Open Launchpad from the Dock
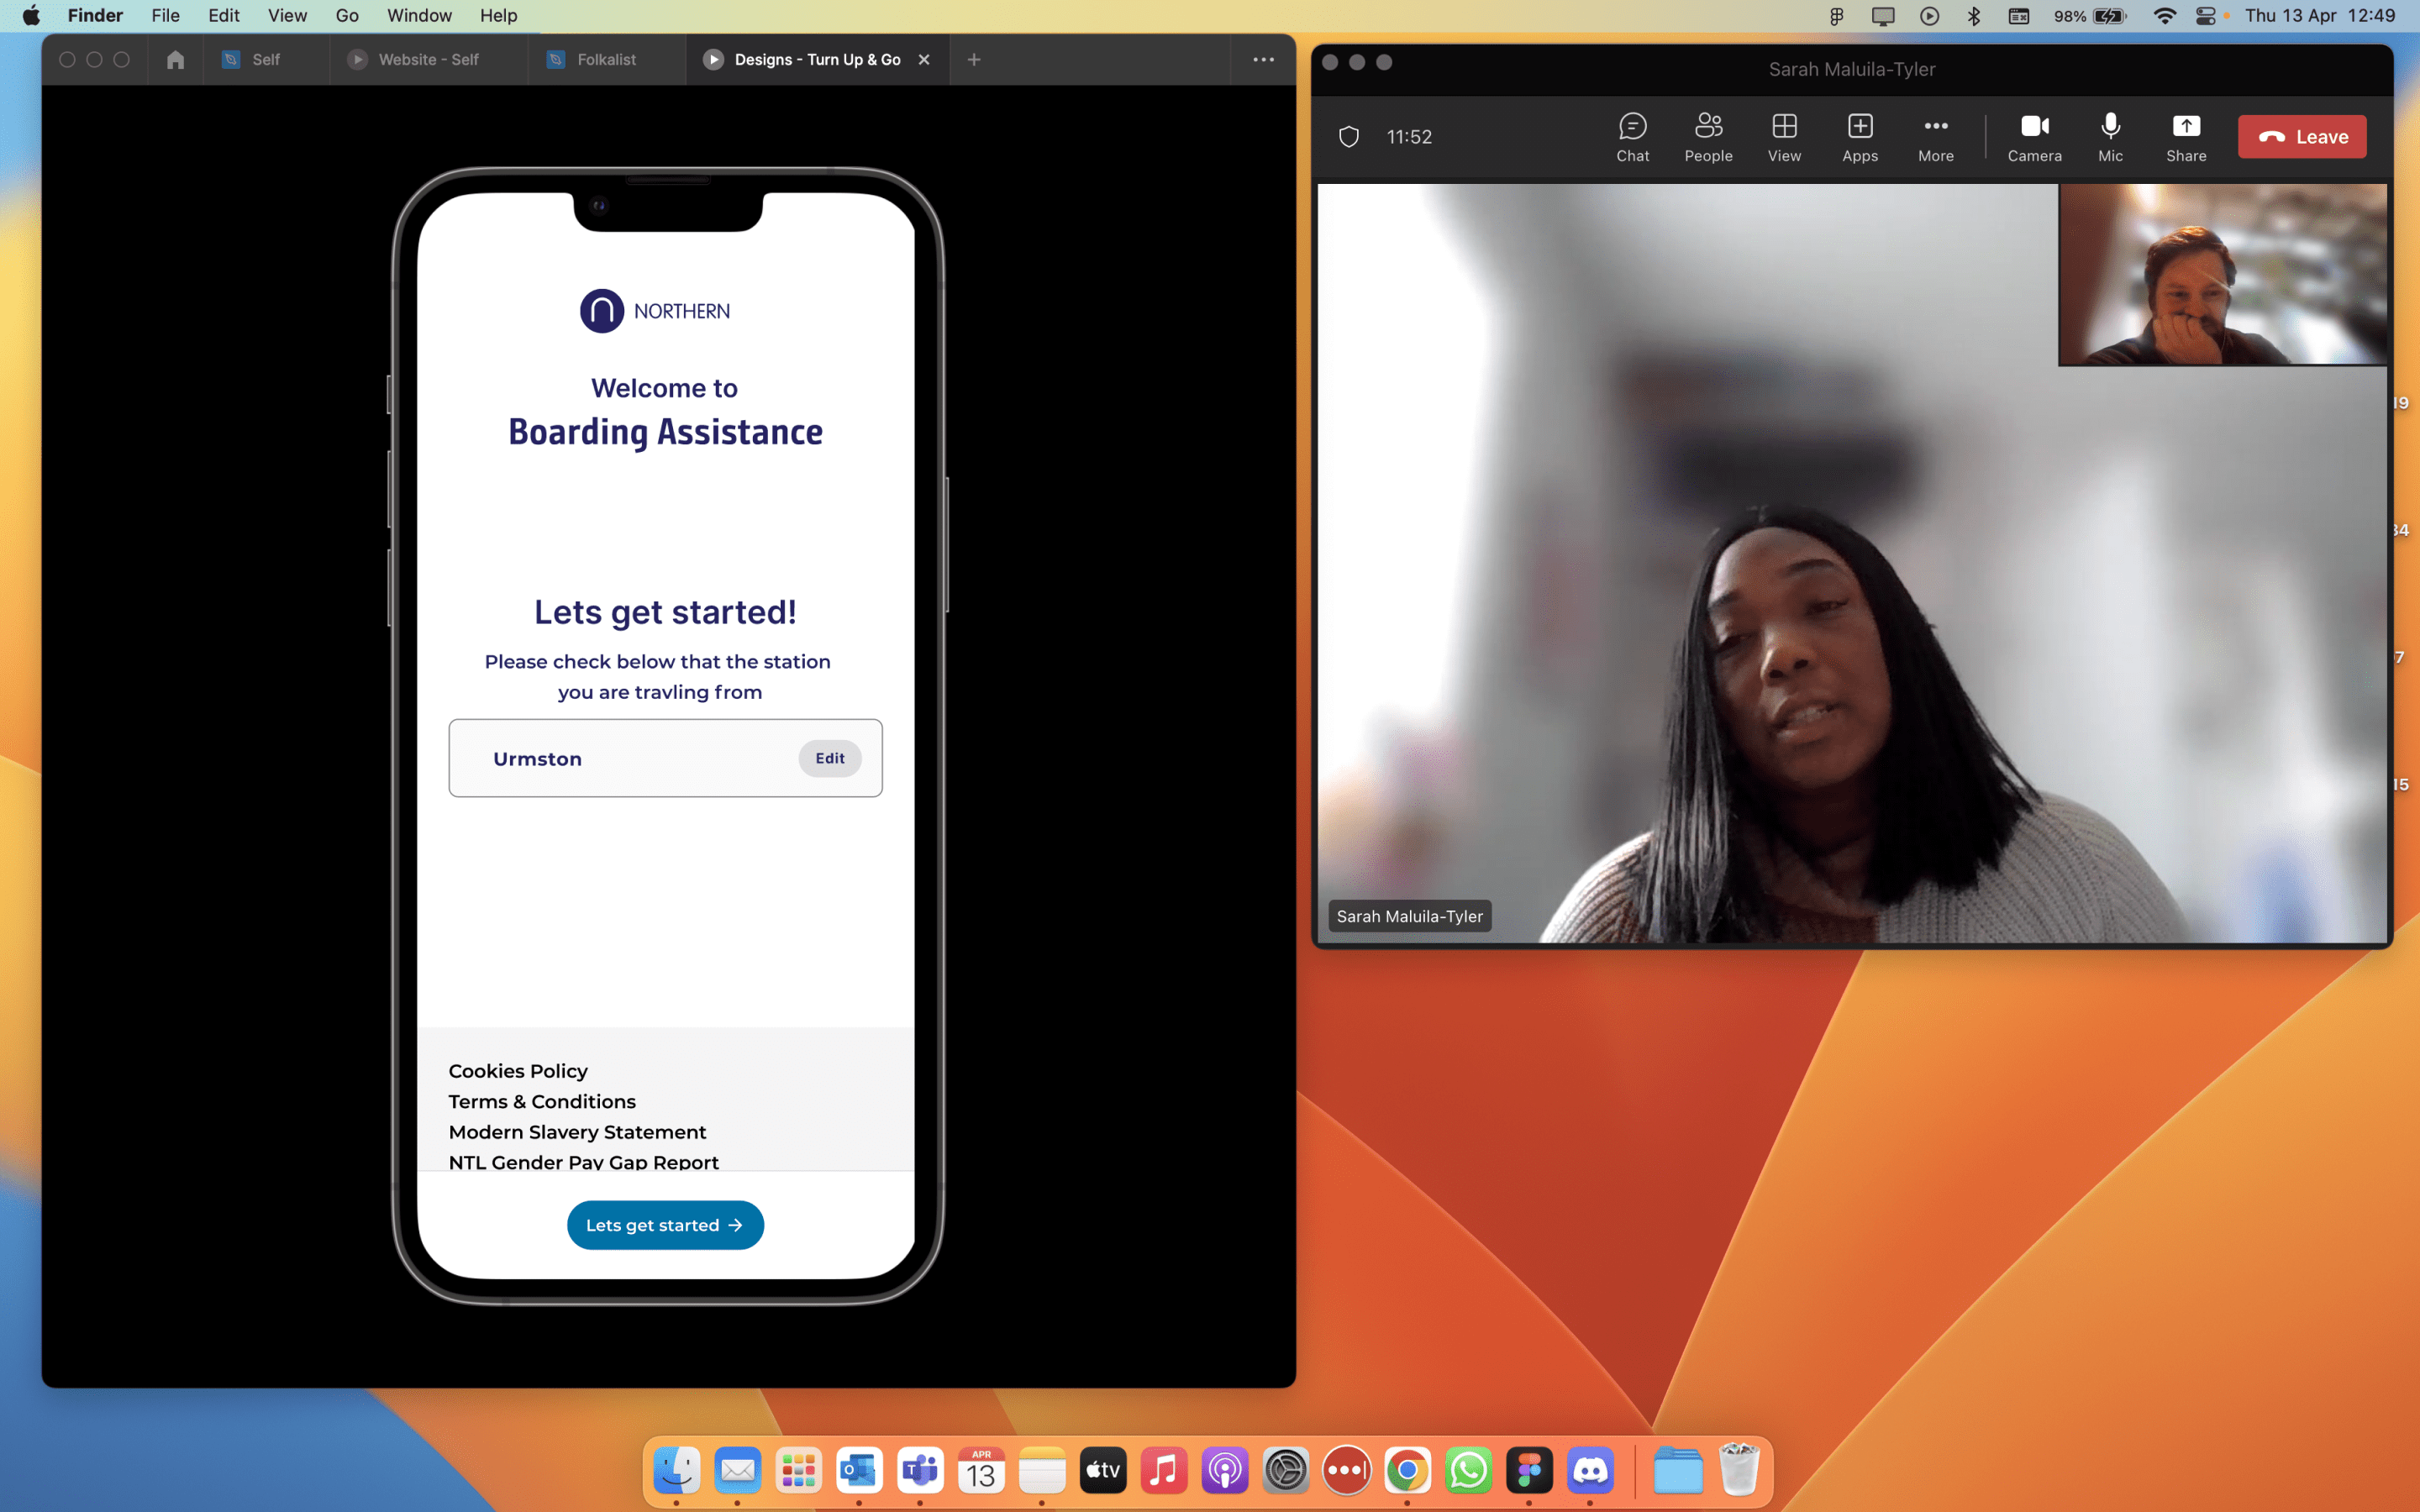 [798, 1470]
